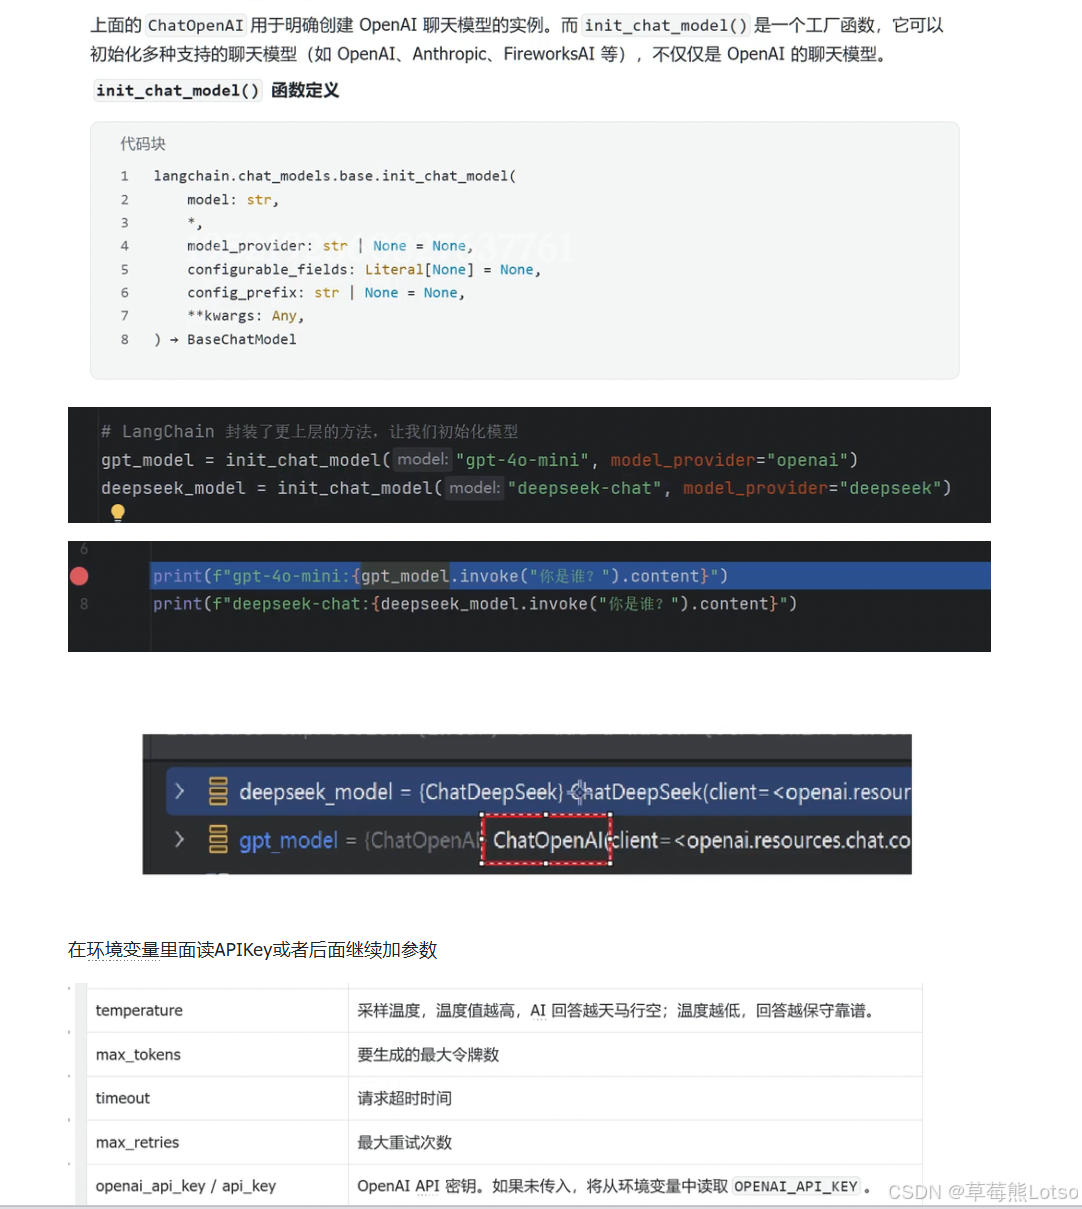
Task: Click the ChatOpenAI value in gpt_model row
Action: coord(548,840)
